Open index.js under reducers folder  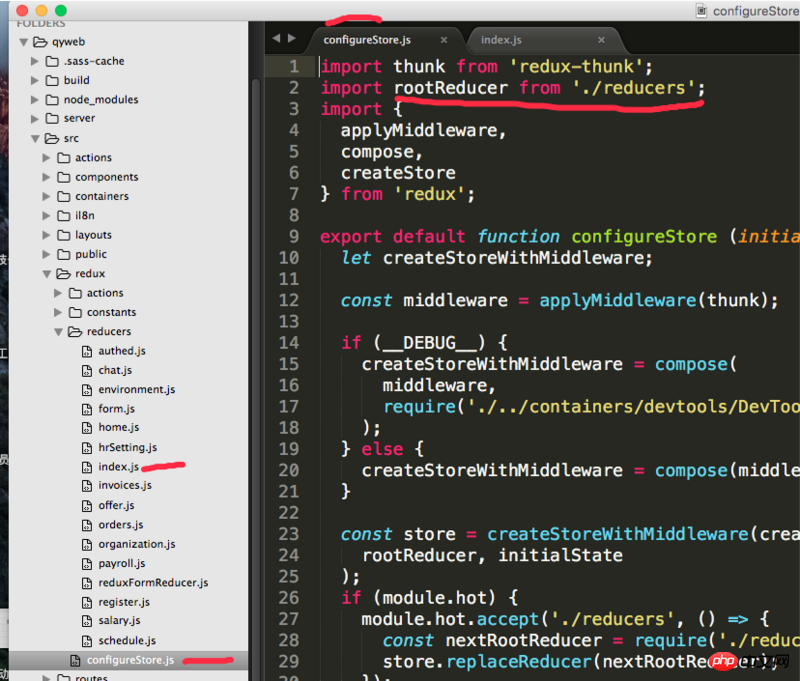click(118, 467)
